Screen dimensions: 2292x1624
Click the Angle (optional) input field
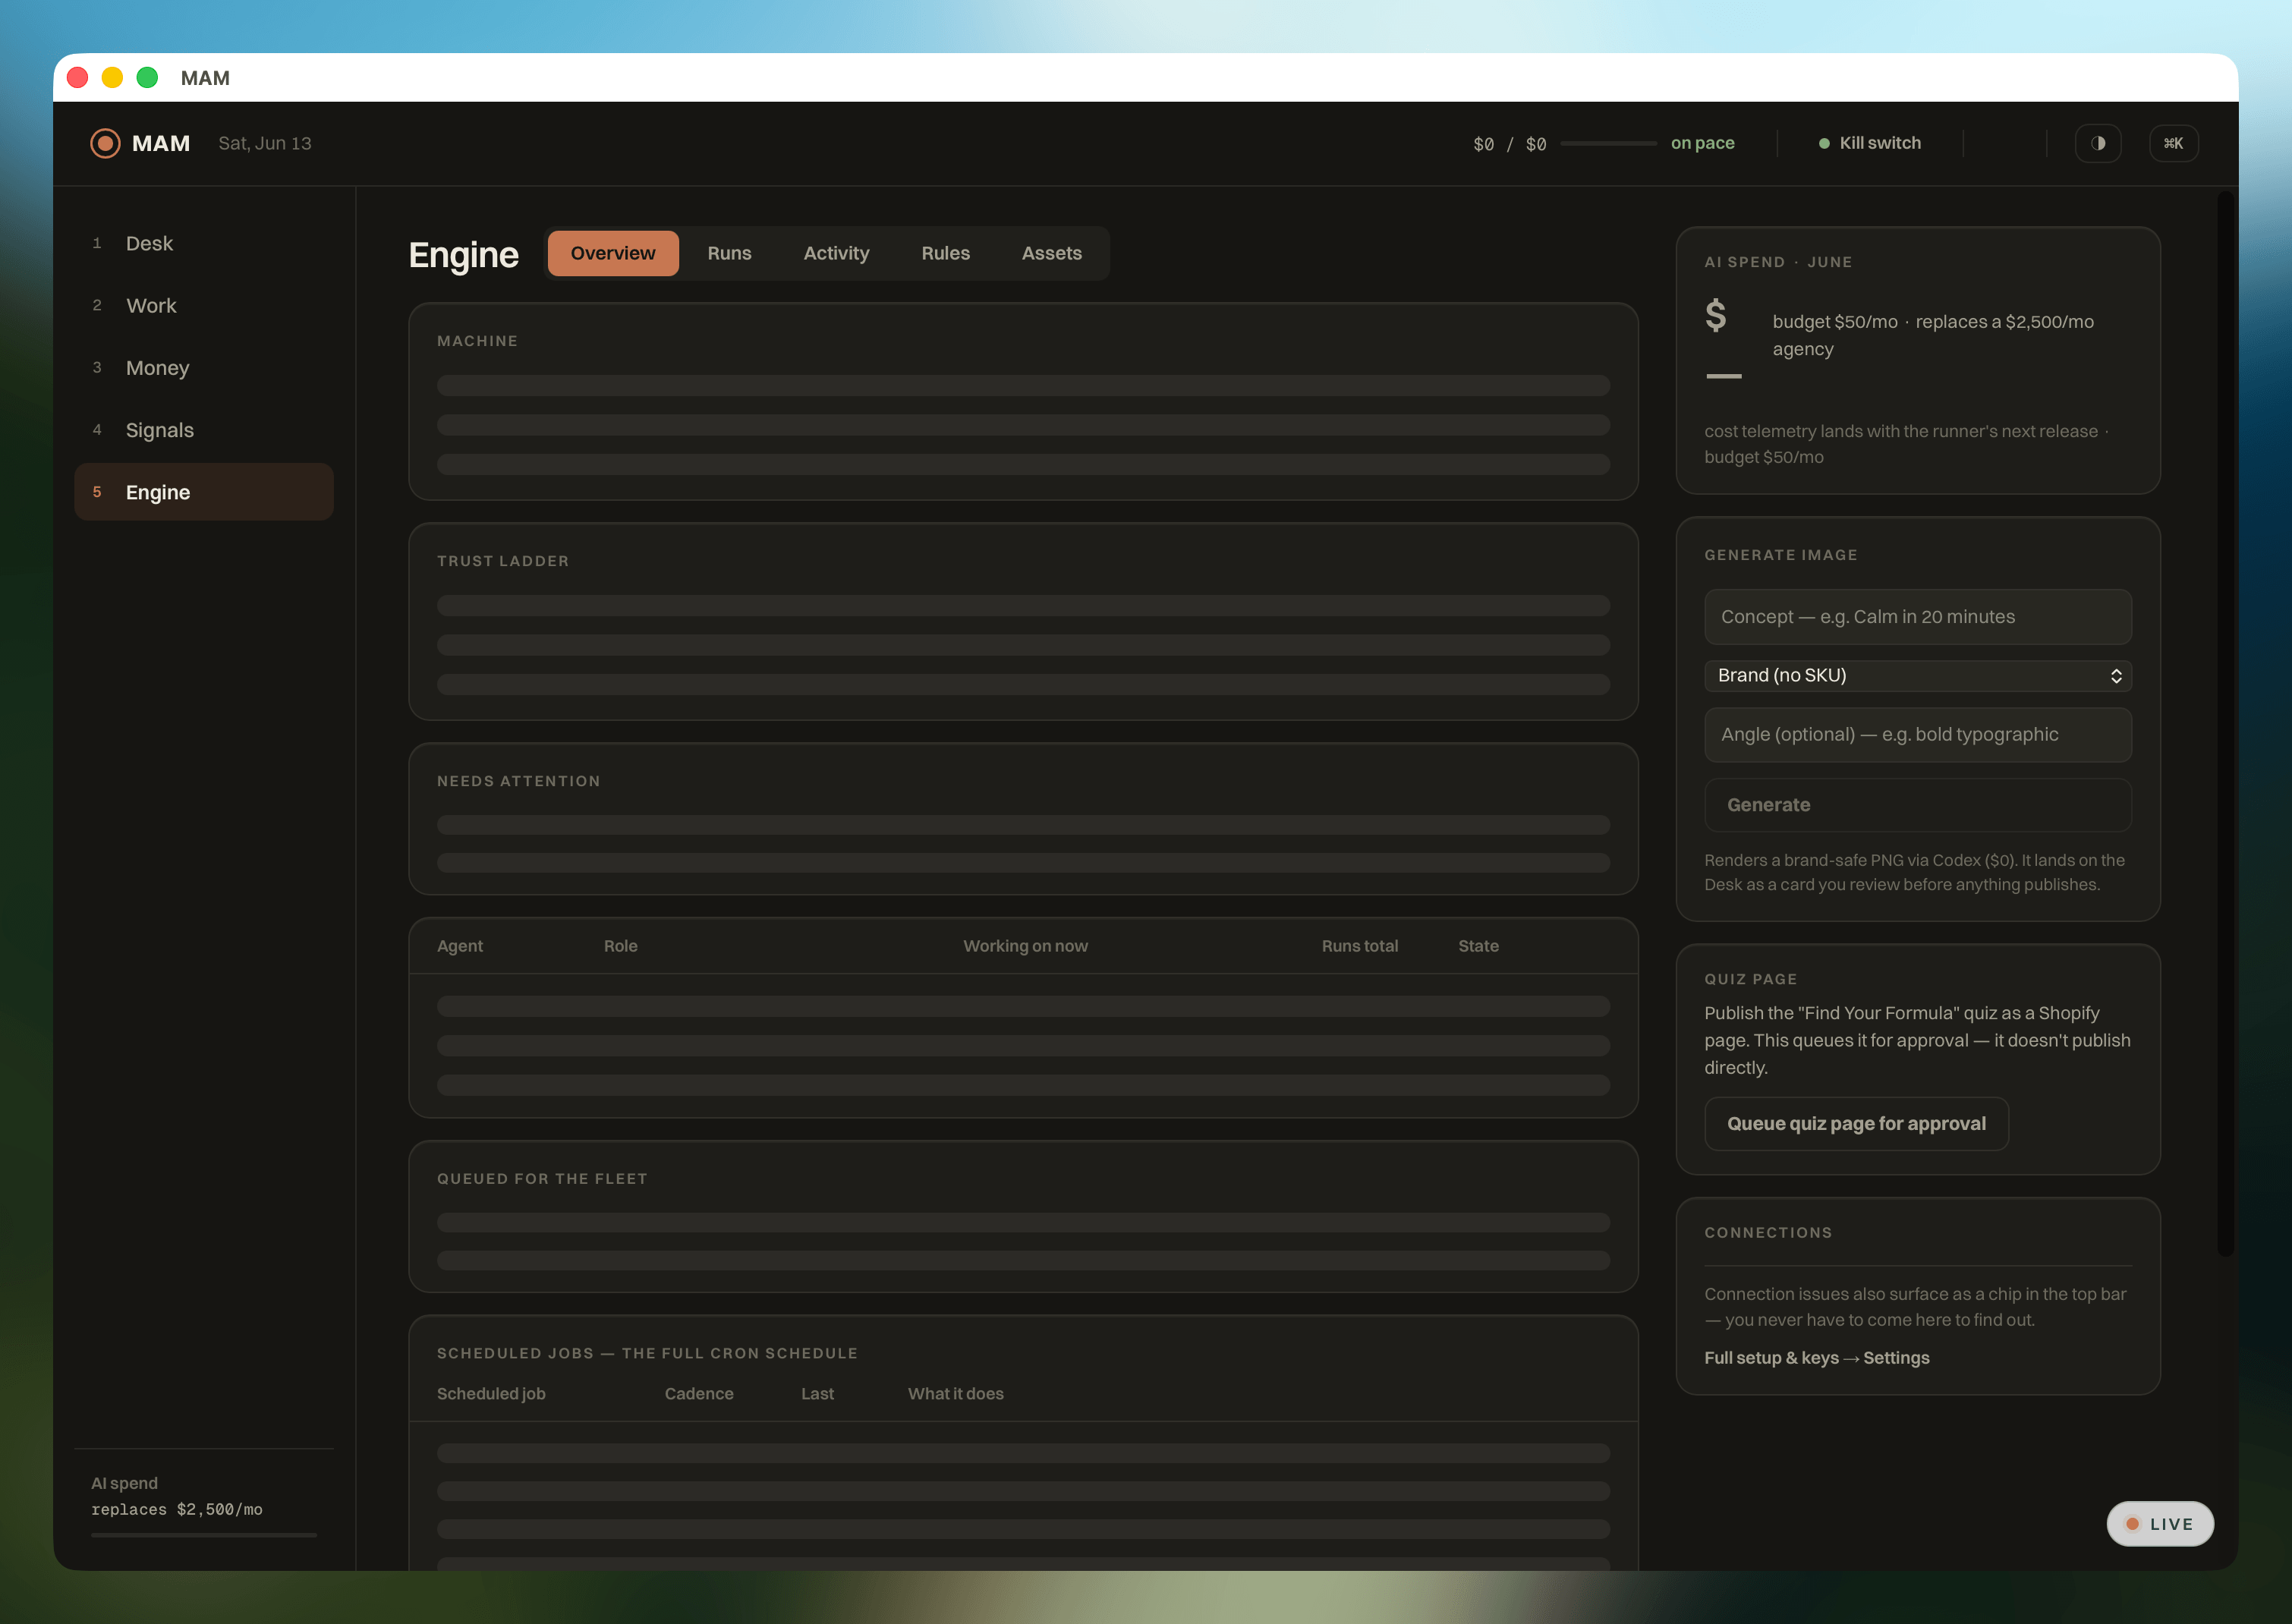click(1918, 735)
